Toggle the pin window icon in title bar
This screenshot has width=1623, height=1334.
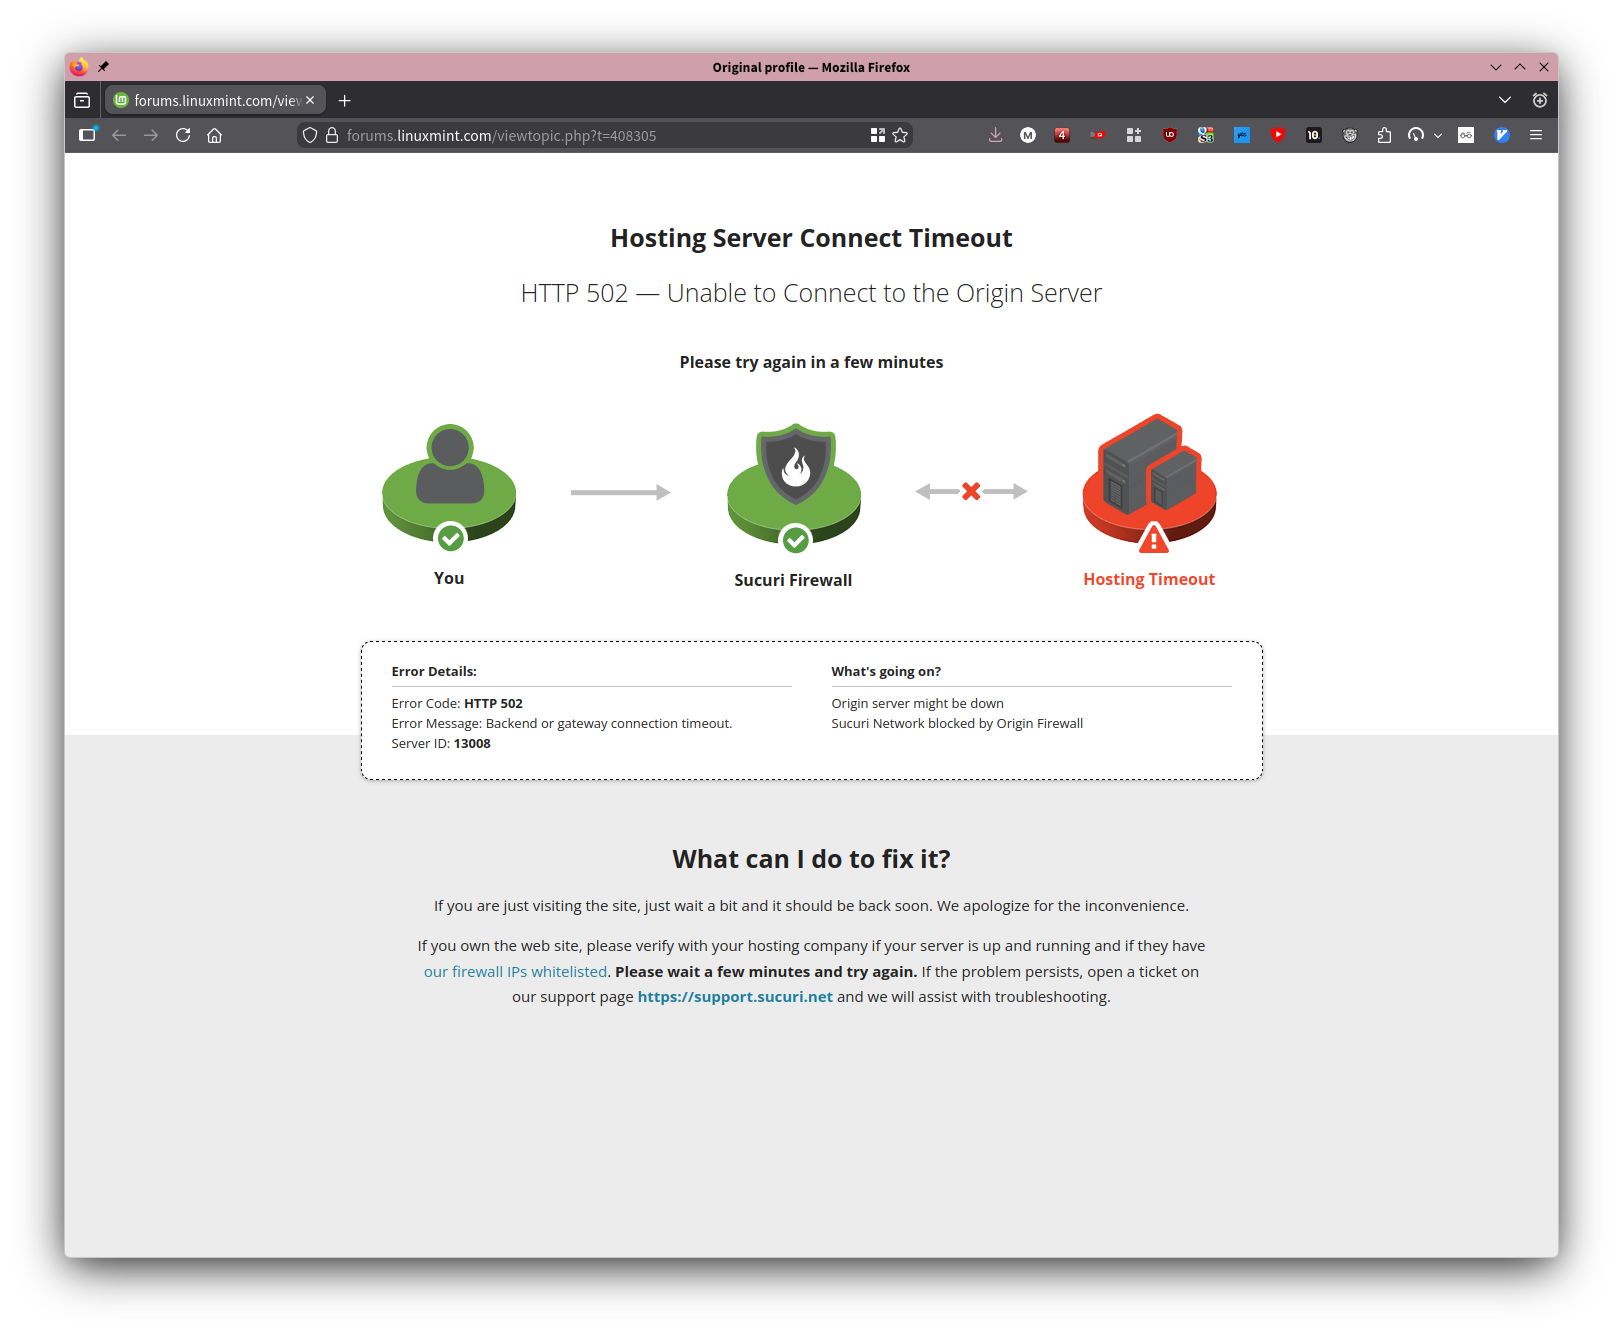[103, 67]
